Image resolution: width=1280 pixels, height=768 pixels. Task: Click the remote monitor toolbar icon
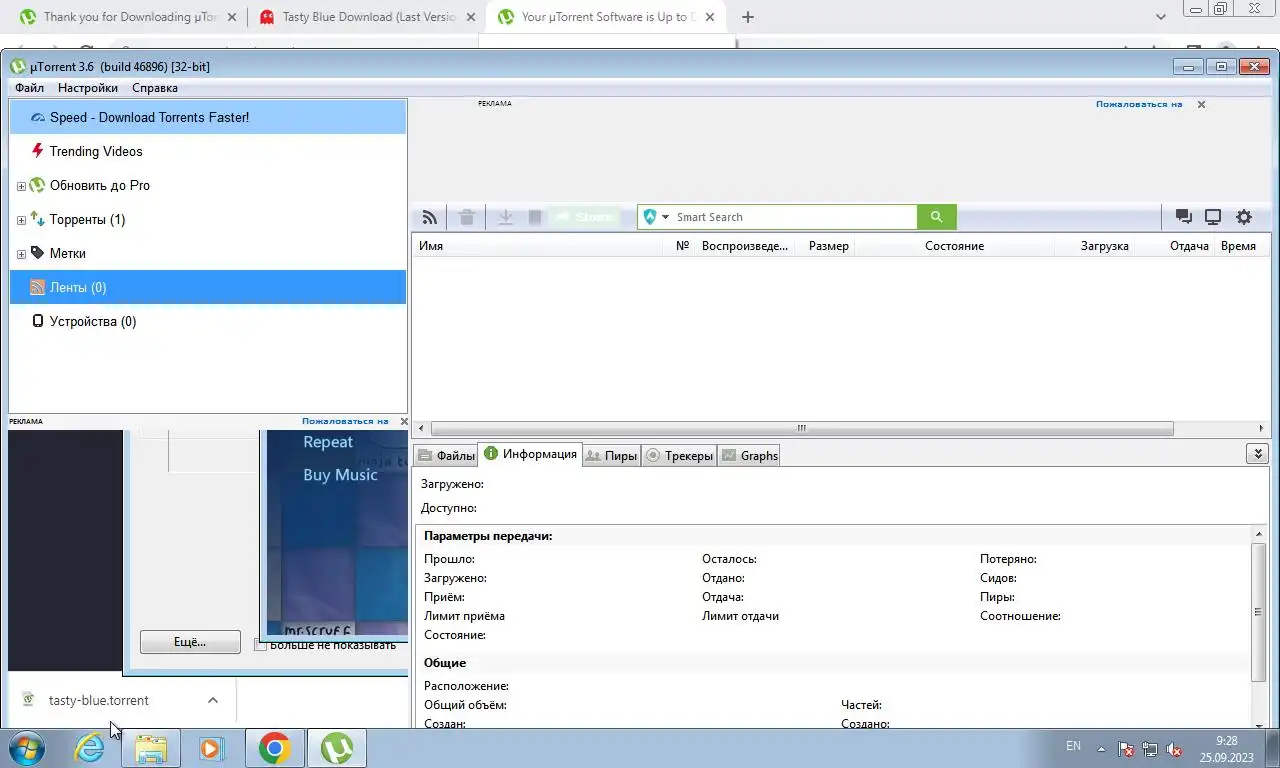point(1213,217)
